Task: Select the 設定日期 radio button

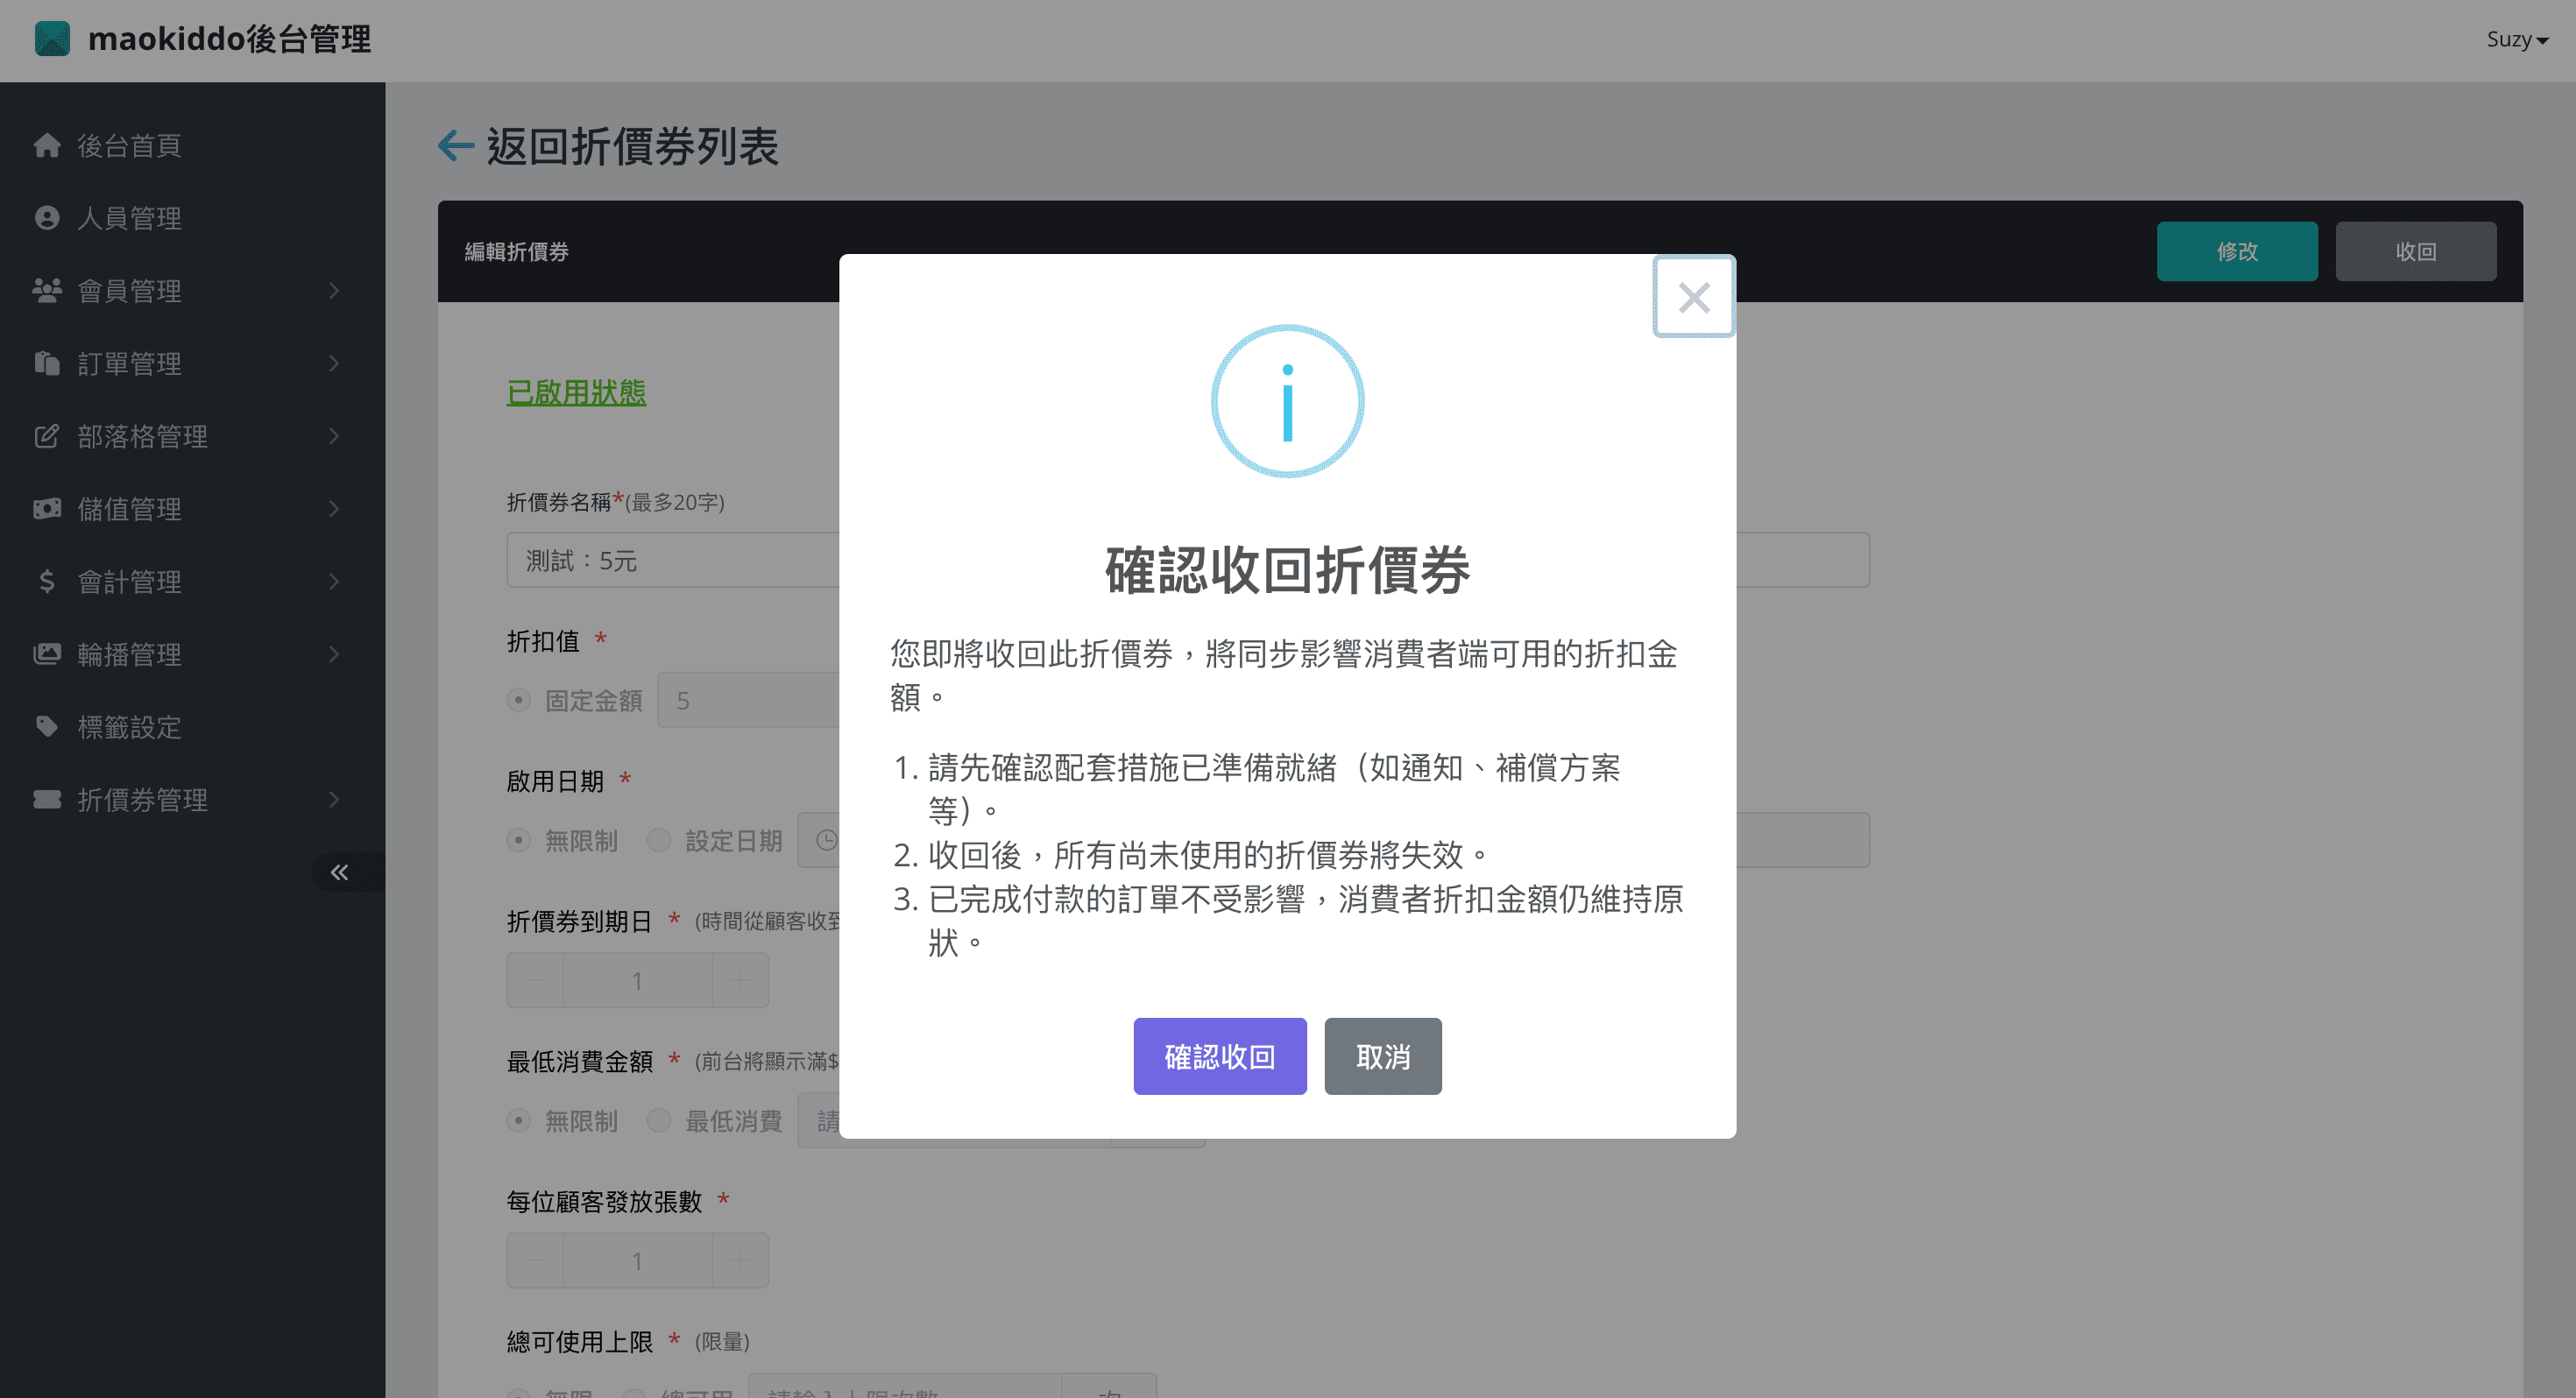Action: point(658,840)
